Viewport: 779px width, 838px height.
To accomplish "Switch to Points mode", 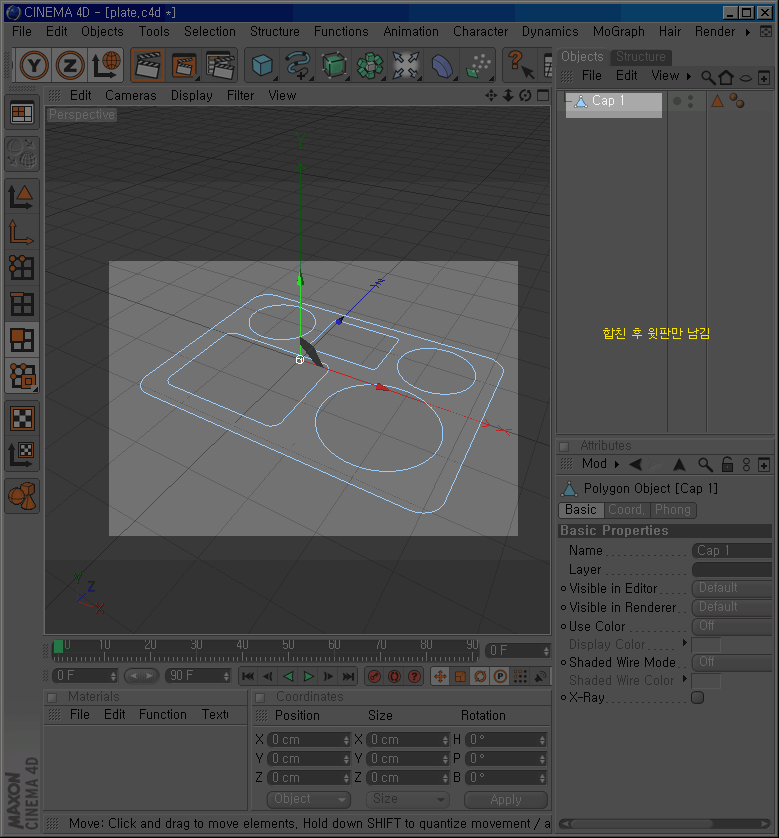I will [x=22, y=267].
